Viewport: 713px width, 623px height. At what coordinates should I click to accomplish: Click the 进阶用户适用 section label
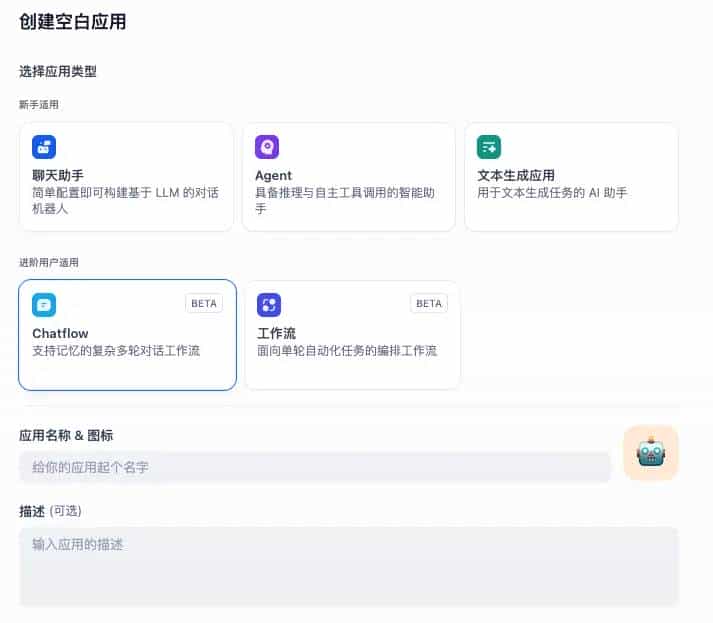point(49,262)
